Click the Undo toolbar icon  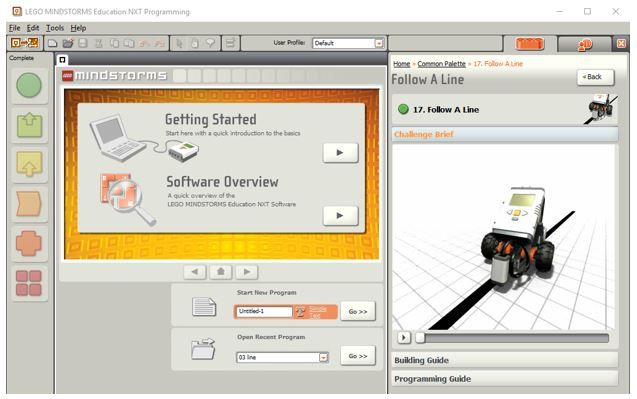[145, 43]
